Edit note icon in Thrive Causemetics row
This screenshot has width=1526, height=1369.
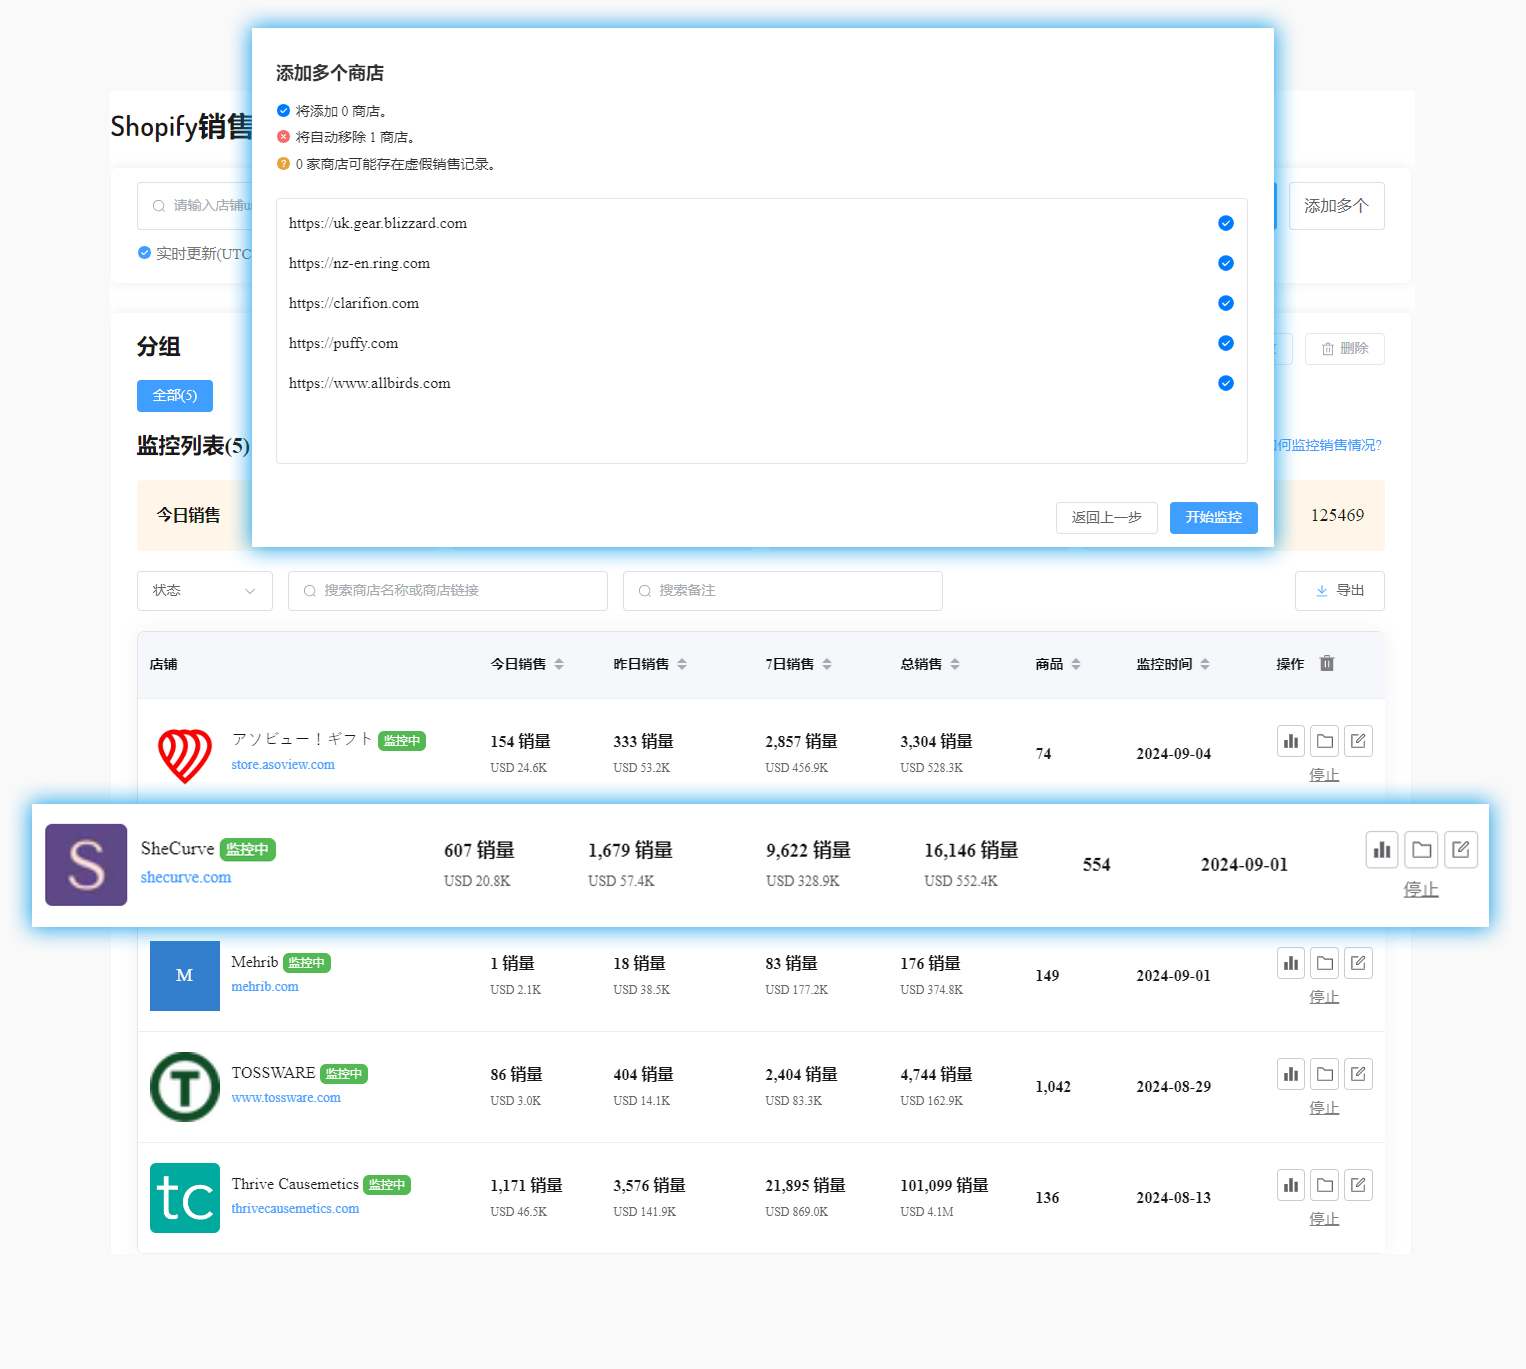pyautogui.click(x=1358, y=1185)
